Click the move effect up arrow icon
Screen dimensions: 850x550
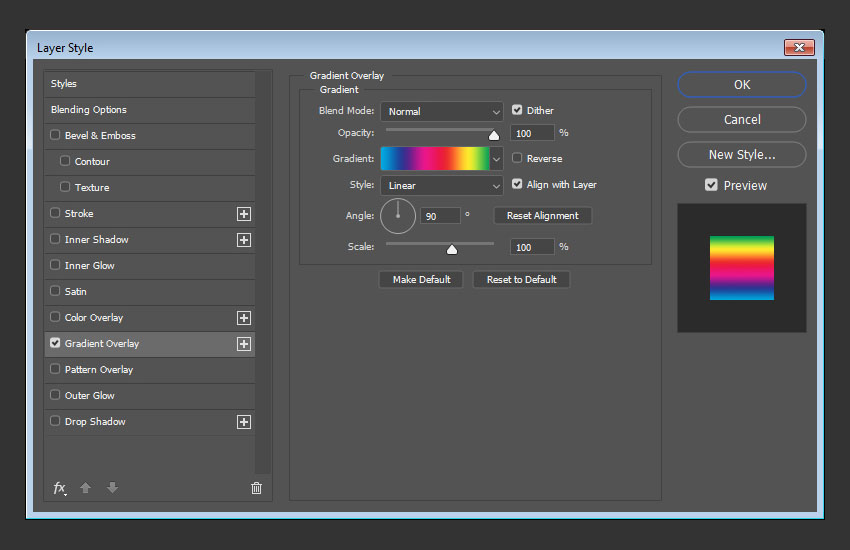pyautogui.click(x=85, y=488)
